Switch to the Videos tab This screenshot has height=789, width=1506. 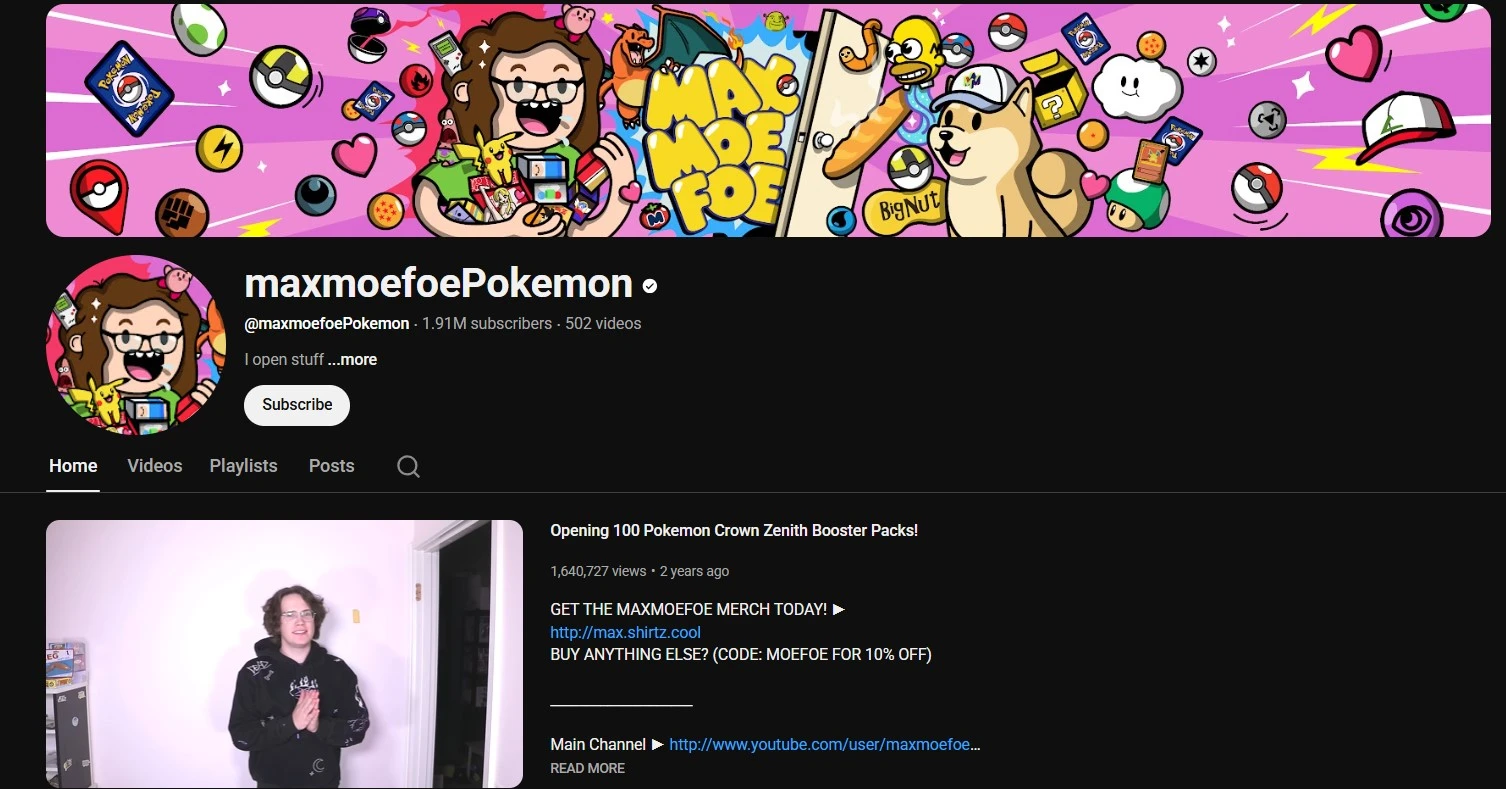click(x=154, y=466)
